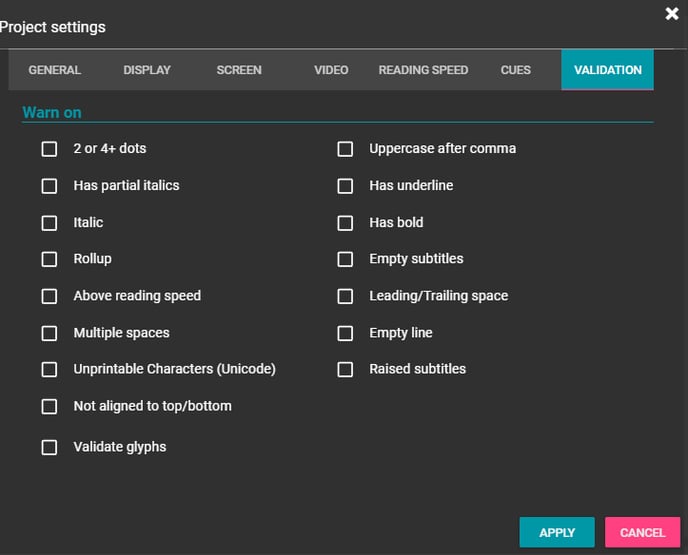
Task: Open the Display tab
Action: click(x=147, y=70)
